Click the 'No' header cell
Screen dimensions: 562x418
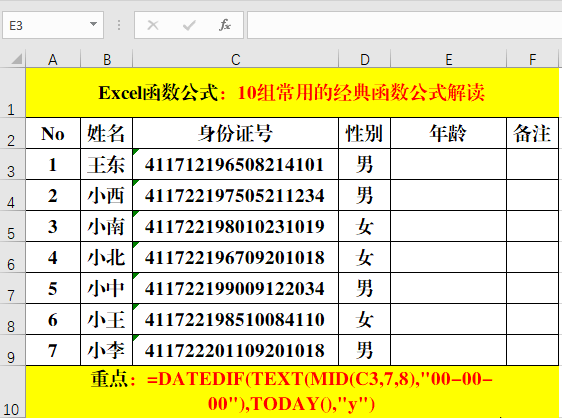coord(53,133)
